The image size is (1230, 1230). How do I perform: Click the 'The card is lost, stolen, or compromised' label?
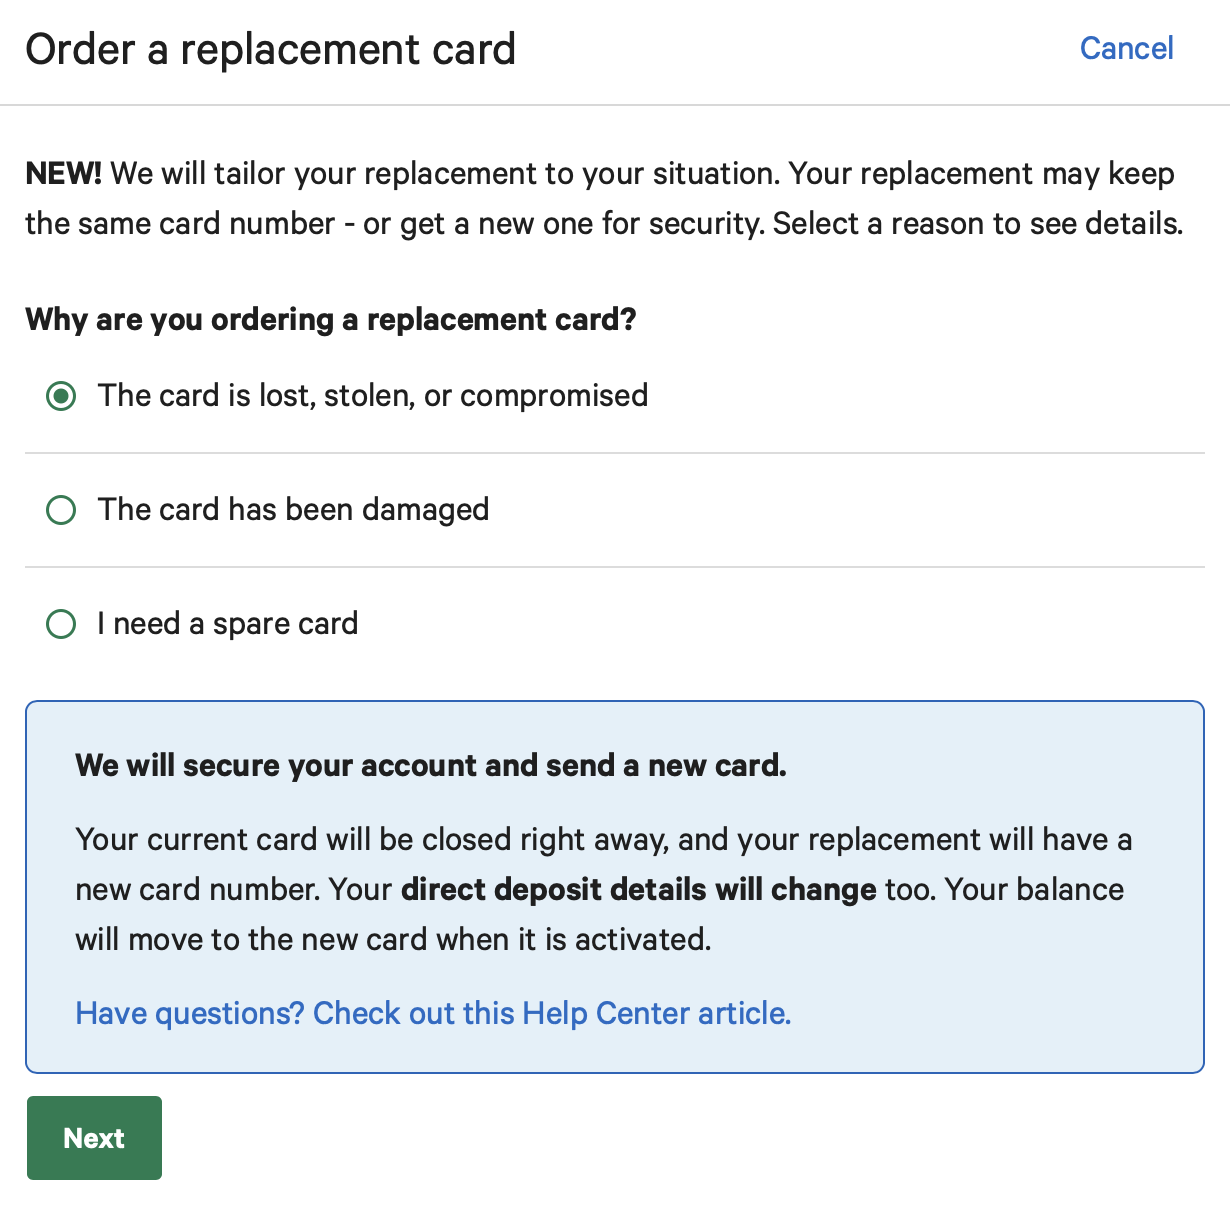tap(372, 396)
